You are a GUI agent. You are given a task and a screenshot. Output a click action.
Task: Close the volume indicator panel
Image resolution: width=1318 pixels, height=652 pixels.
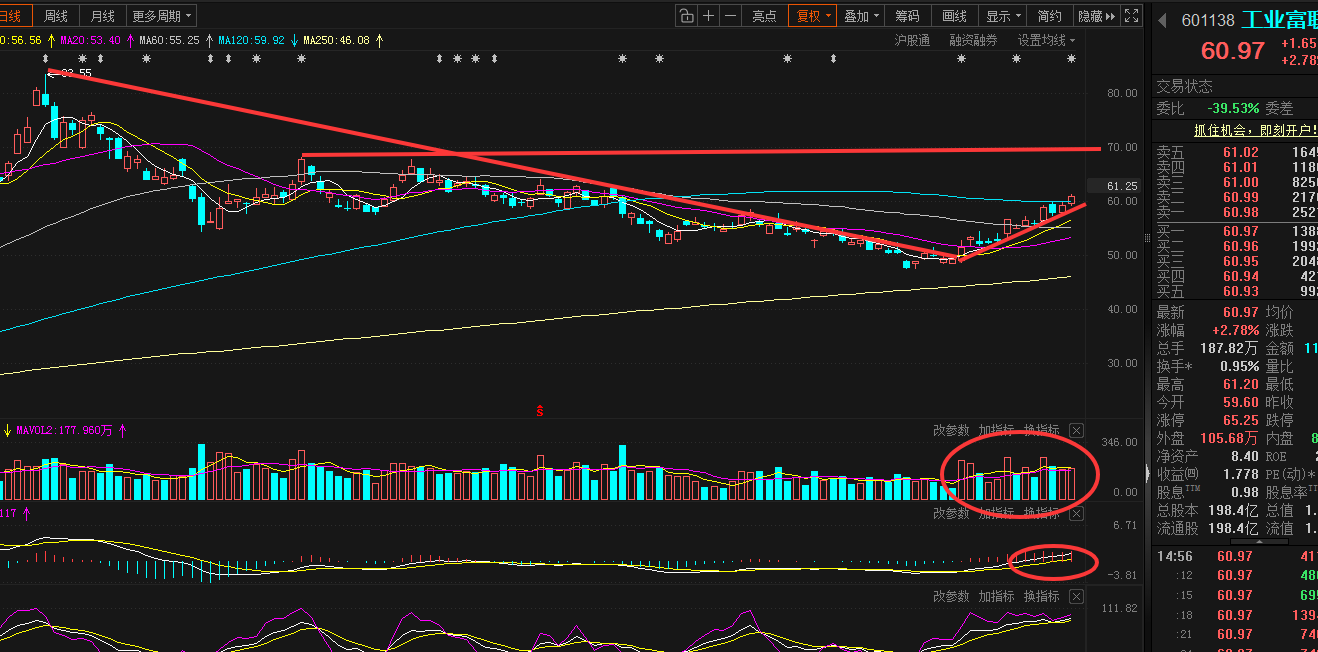pos(1076,430)
